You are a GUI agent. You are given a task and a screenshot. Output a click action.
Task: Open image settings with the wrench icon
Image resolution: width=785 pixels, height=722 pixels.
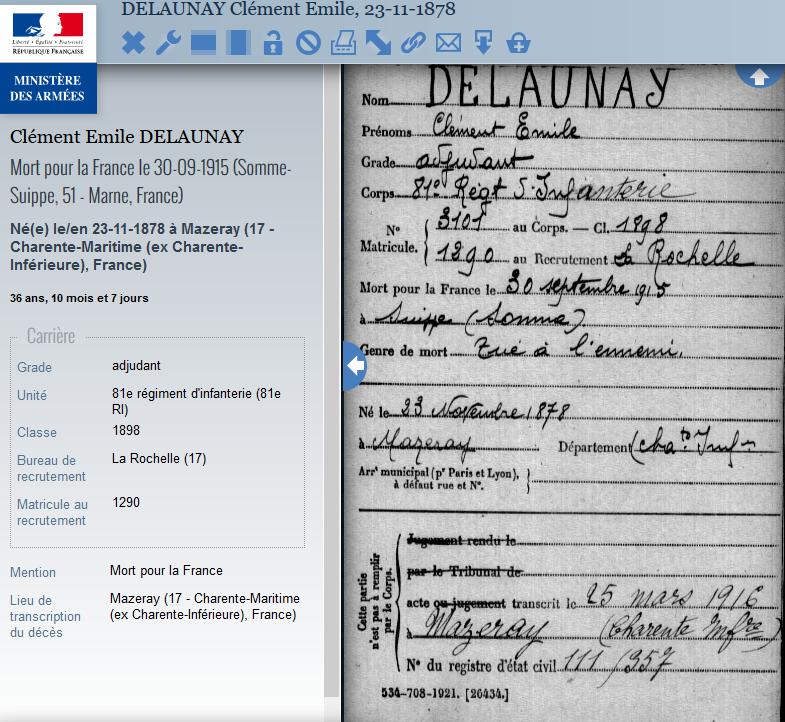point(168,43)
